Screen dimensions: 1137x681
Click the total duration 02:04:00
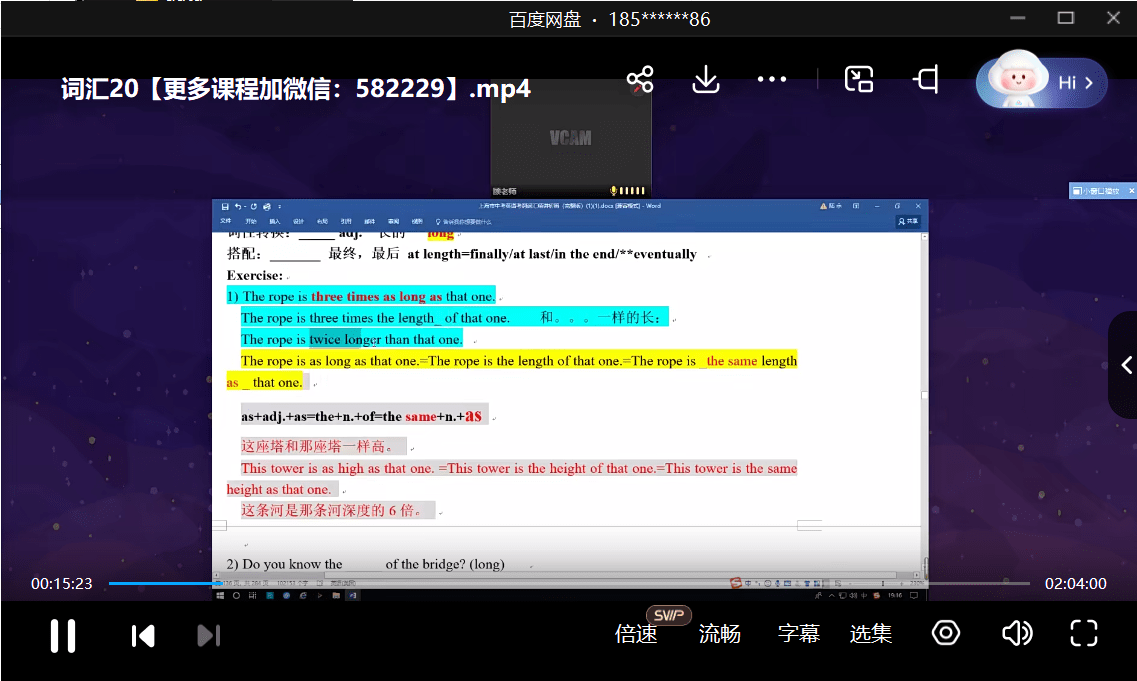coord(1075,584)
